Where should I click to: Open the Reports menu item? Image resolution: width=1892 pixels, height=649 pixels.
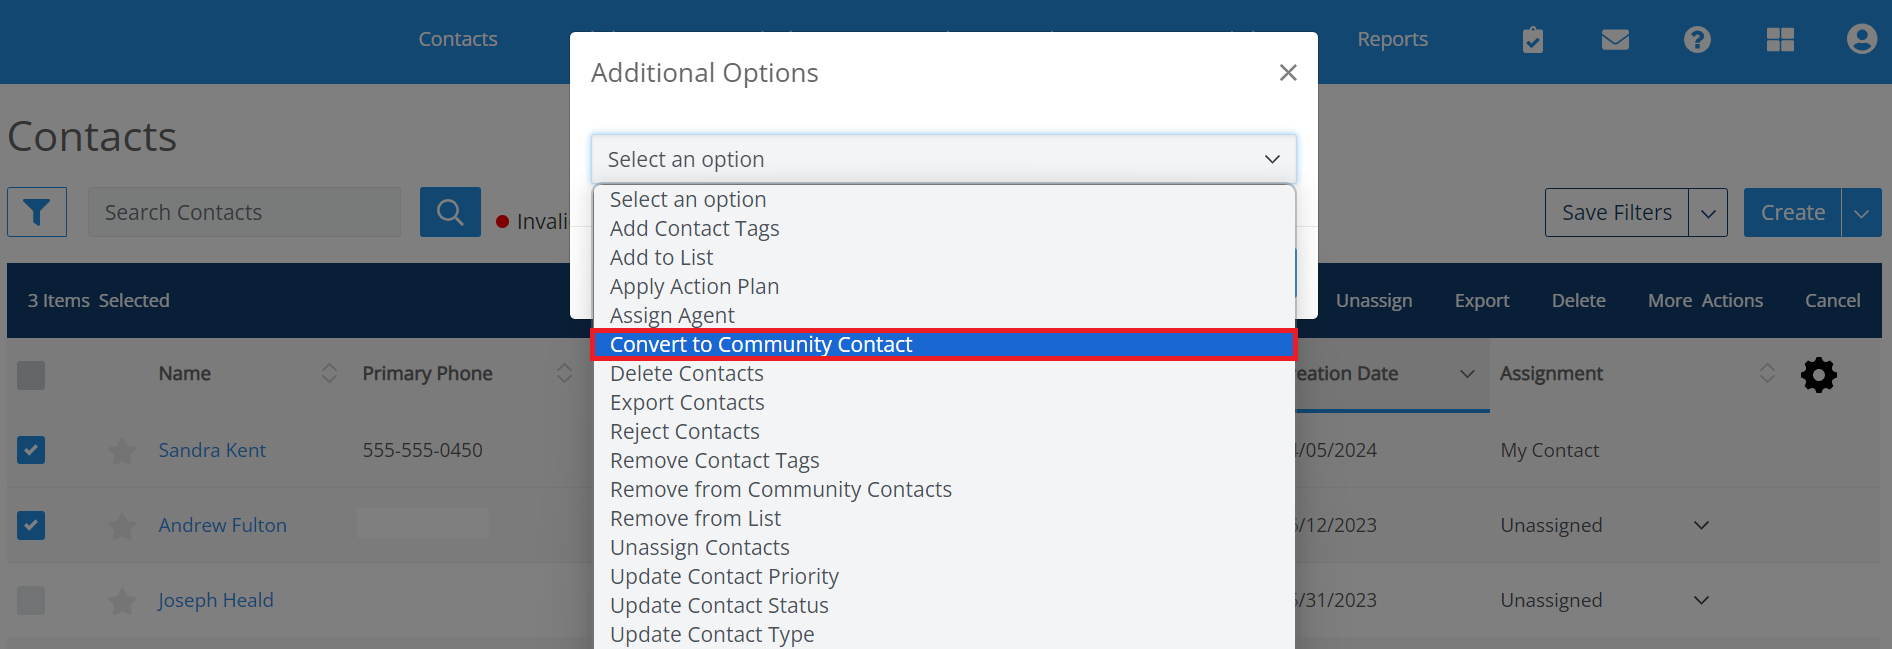[1392, 39]
